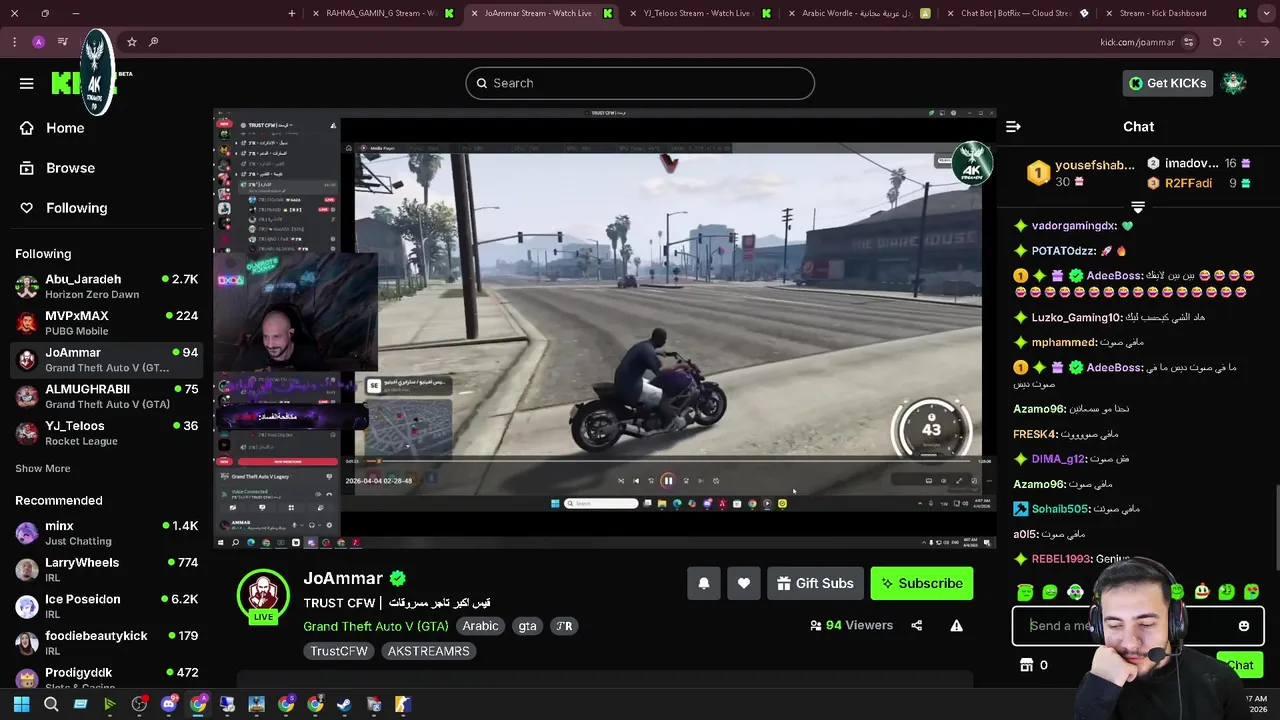
Task: Expand the chat leaderboard chevron
Action: [1138, 208]
